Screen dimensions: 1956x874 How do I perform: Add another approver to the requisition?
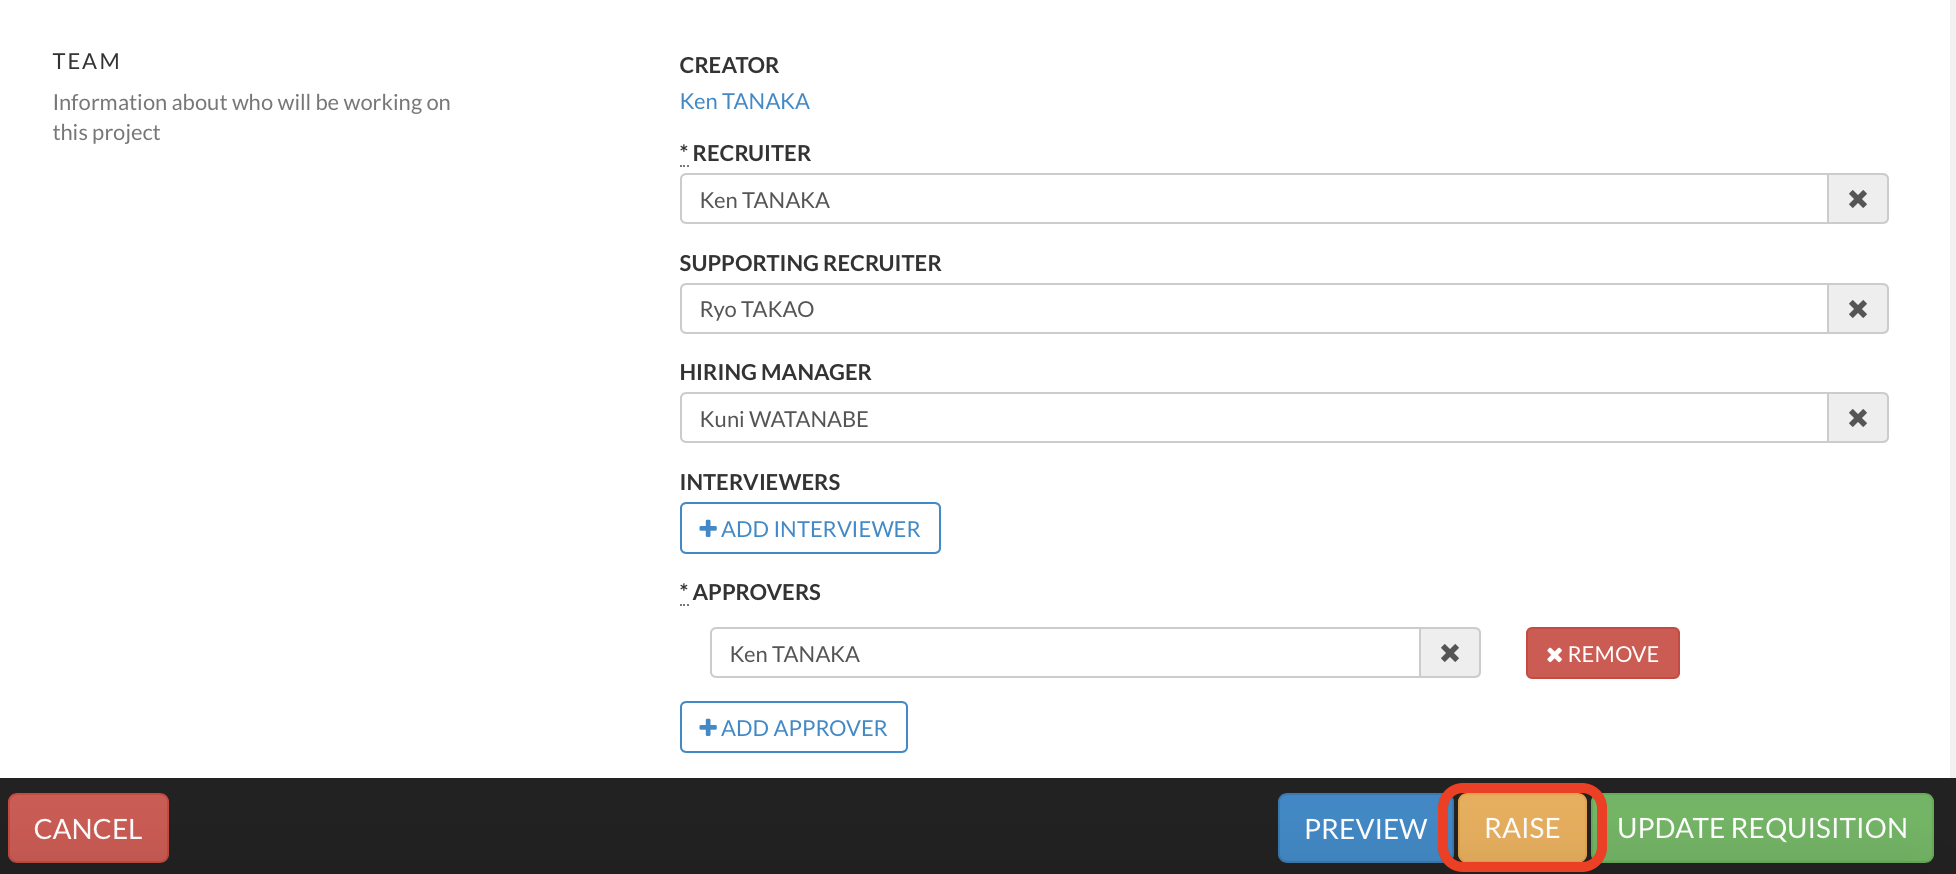tap(793, 727)
